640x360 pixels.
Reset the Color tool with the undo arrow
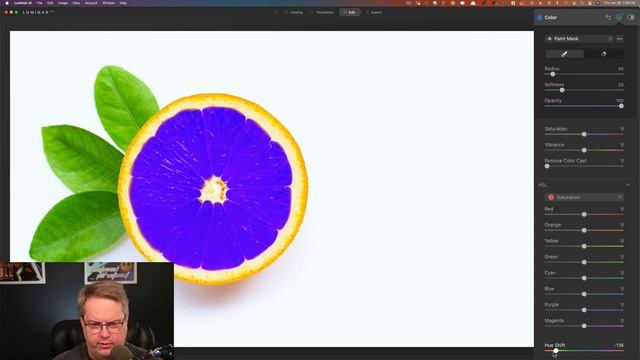click(608, 18)
